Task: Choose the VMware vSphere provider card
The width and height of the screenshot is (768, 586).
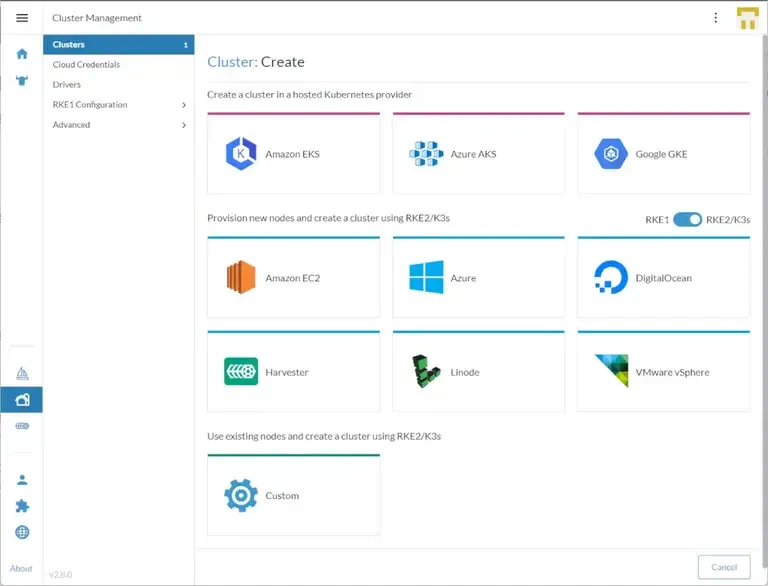Action: point(663,372)
